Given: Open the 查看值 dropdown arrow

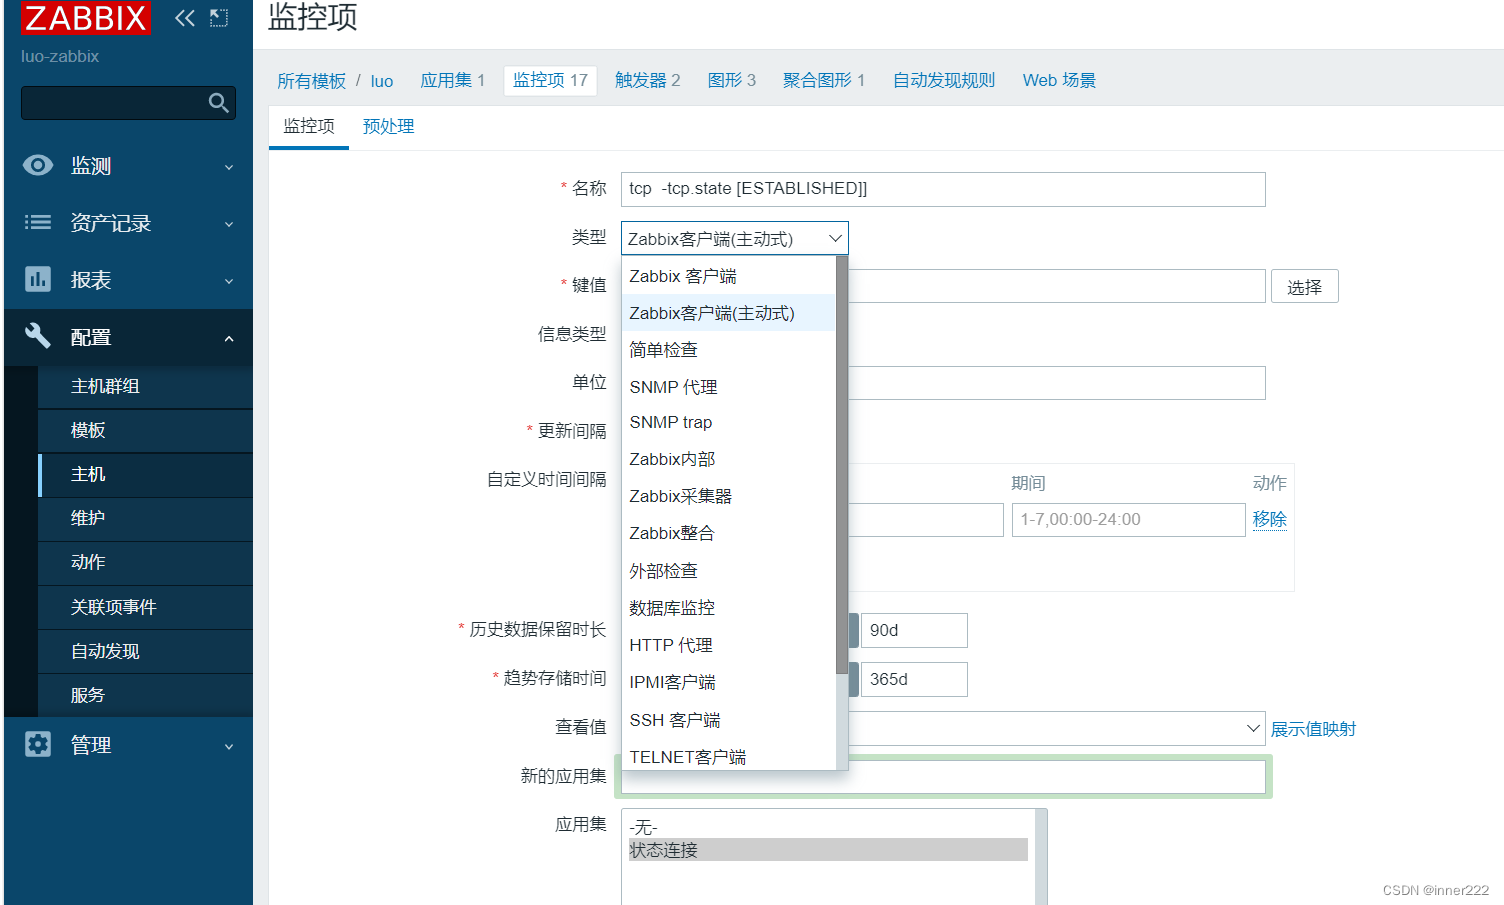Looking at the screenshot, I should coord(1253,728).
